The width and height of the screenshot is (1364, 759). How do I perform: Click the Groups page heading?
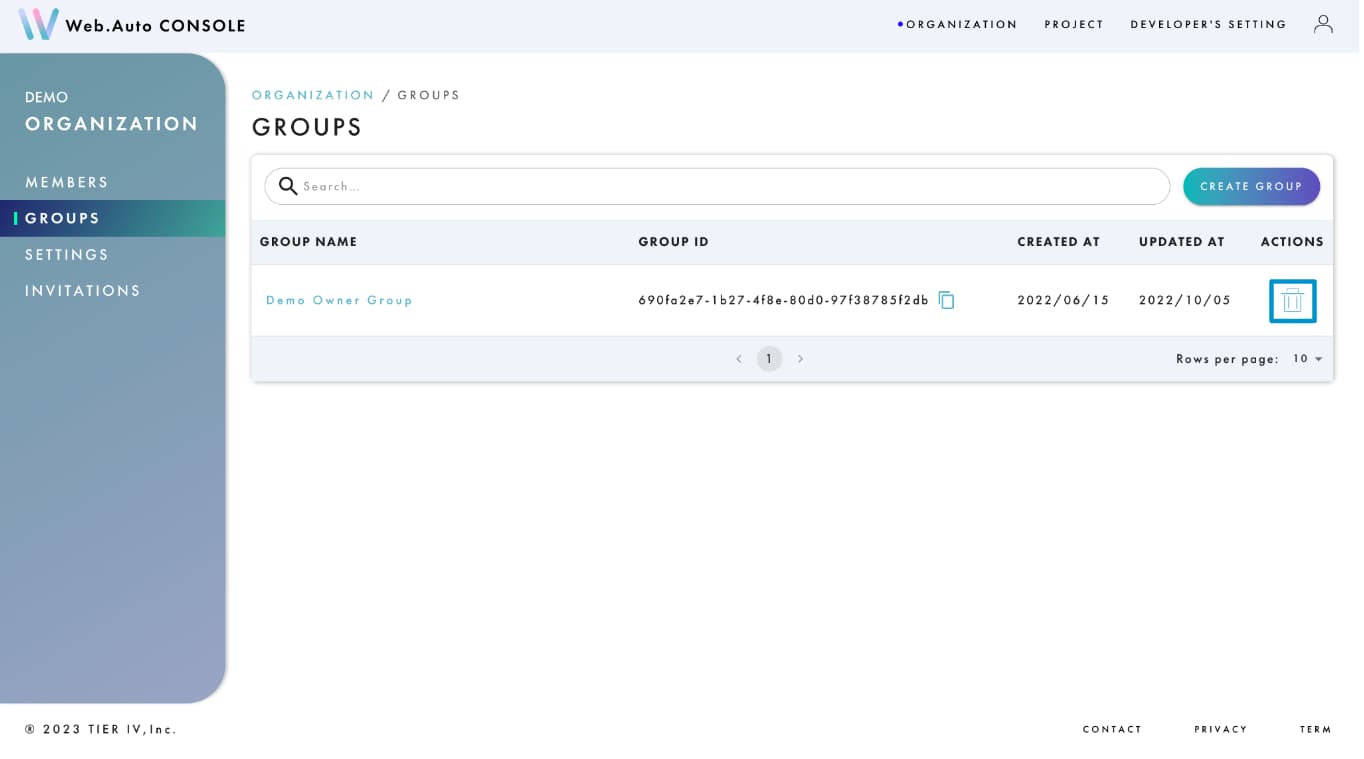[307, 127]
